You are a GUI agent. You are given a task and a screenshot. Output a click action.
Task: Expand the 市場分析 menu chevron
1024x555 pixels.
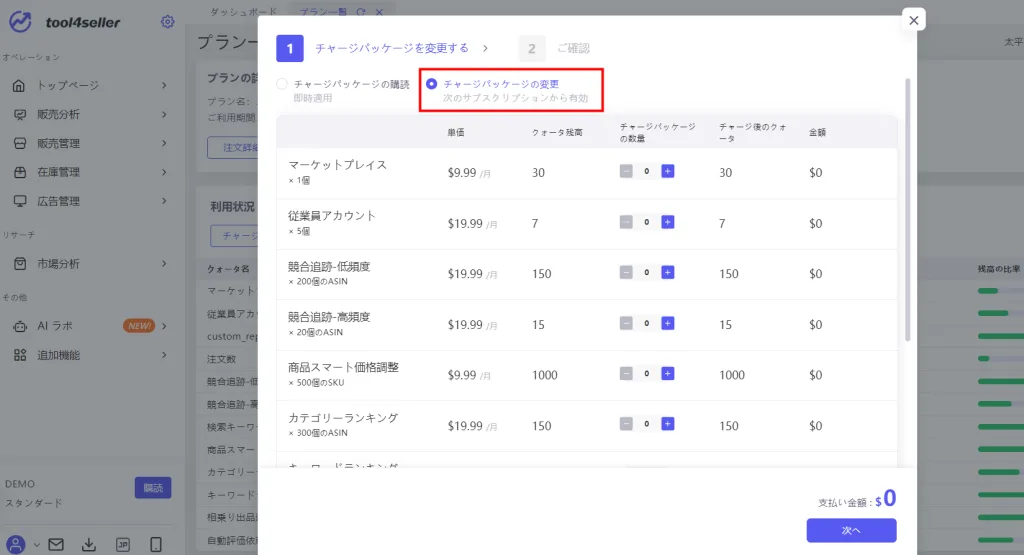click(164, 264)
